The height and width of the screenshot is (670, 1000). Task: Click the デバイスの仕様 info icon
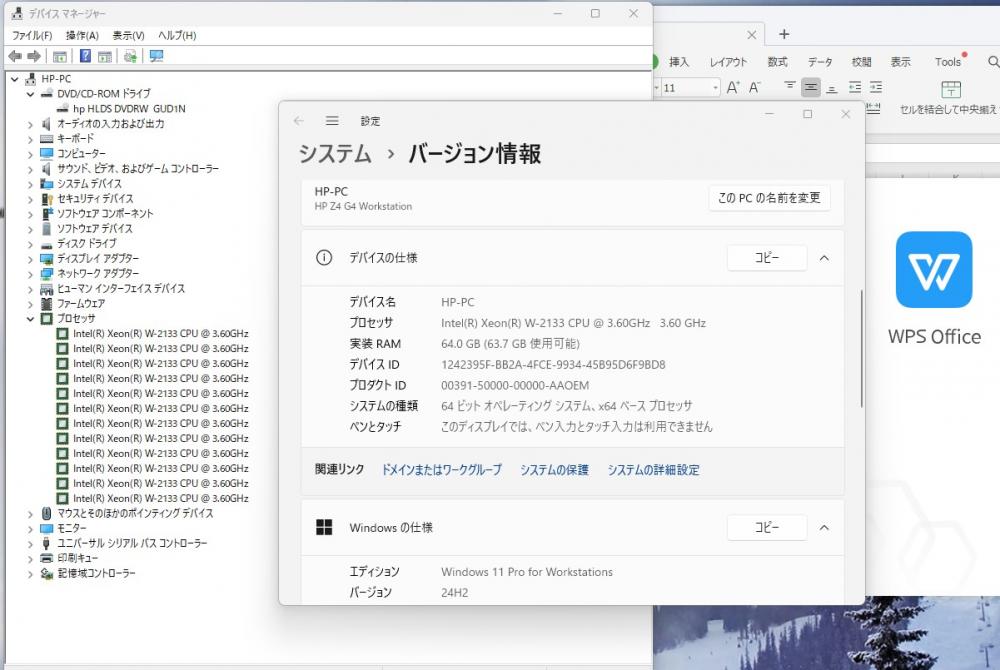pos(324,258)
